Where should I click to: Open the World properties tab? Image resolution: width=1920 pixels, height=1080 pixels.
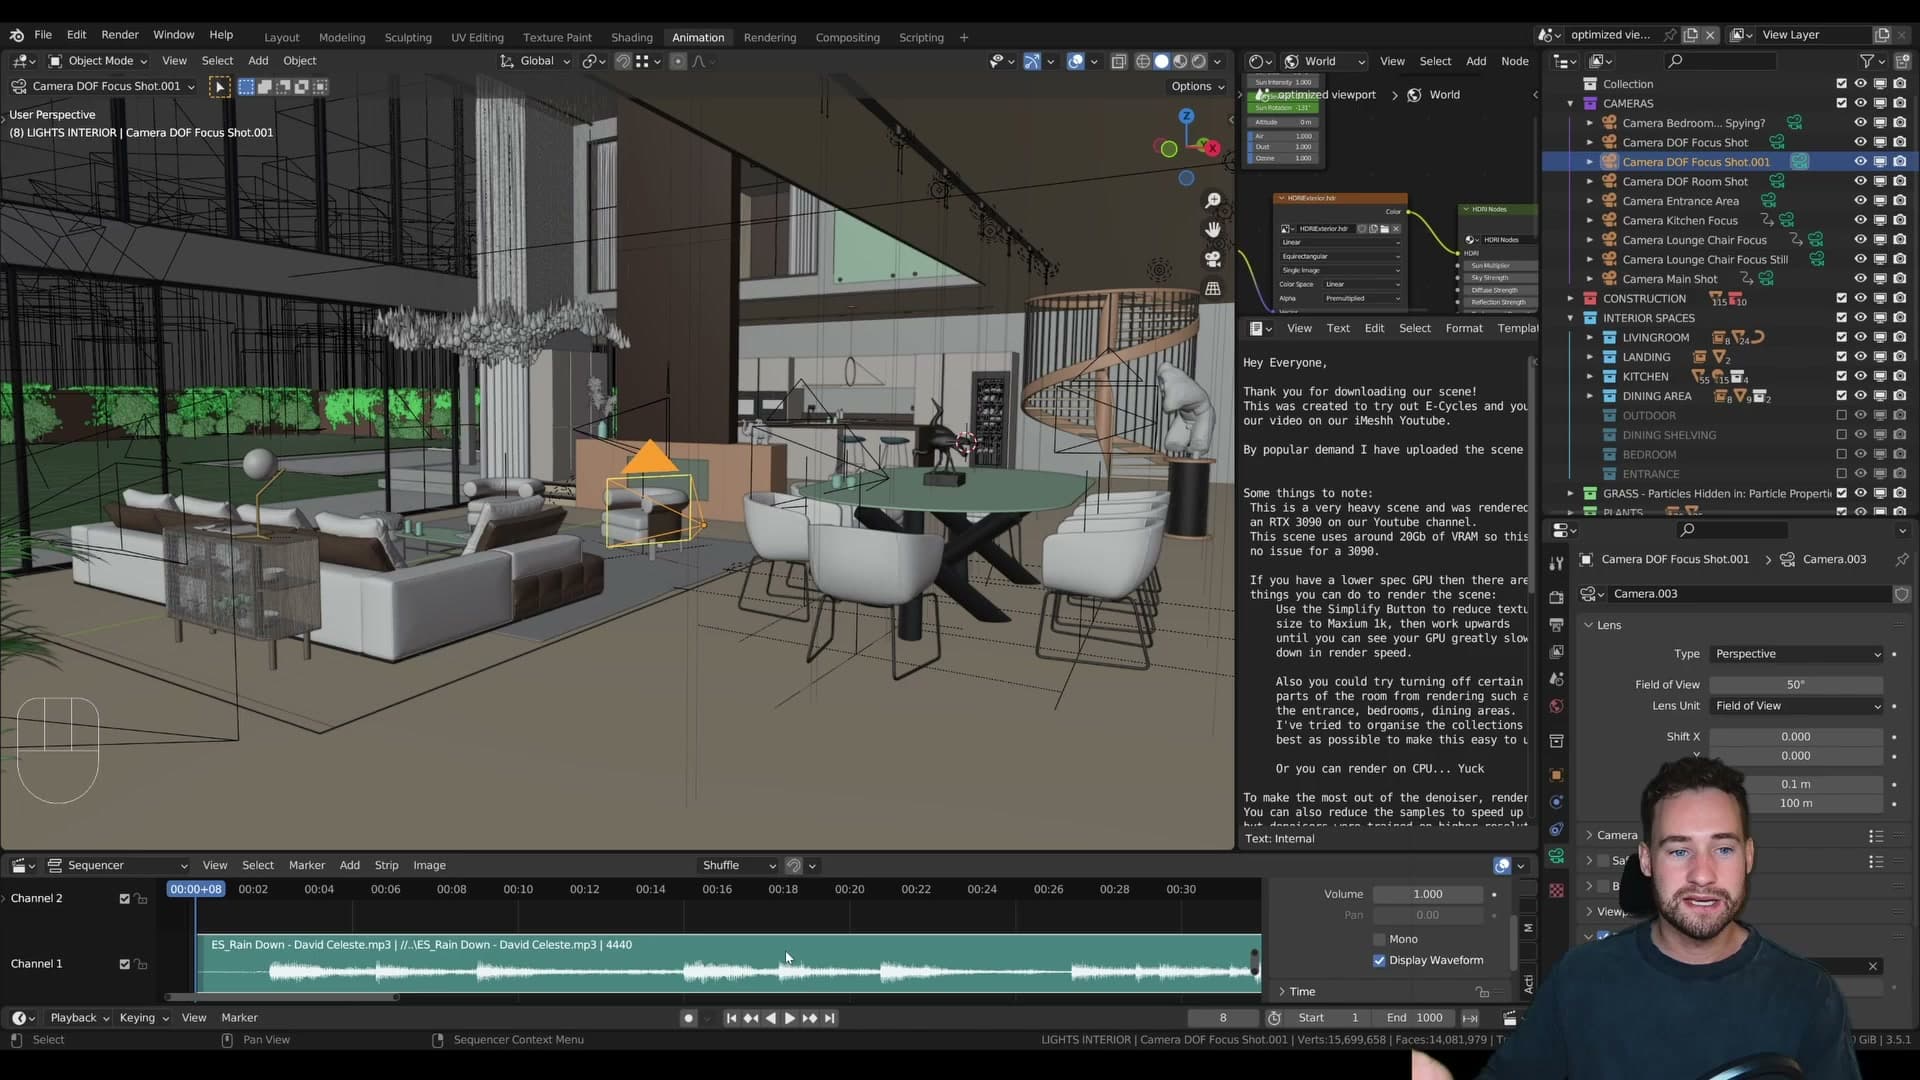coord(1556,706)
